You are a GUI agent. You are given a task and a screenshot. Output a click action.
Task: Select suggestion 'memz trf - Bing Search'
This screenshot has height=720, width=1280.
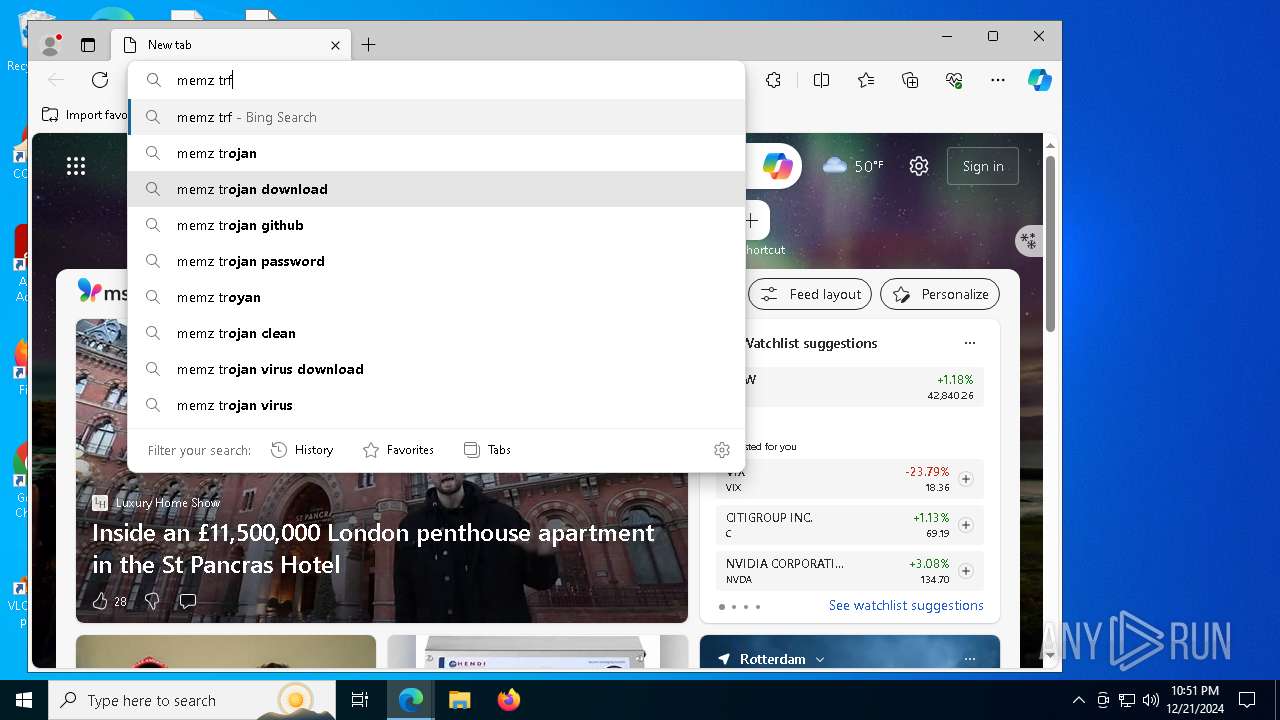coord(437,117)
